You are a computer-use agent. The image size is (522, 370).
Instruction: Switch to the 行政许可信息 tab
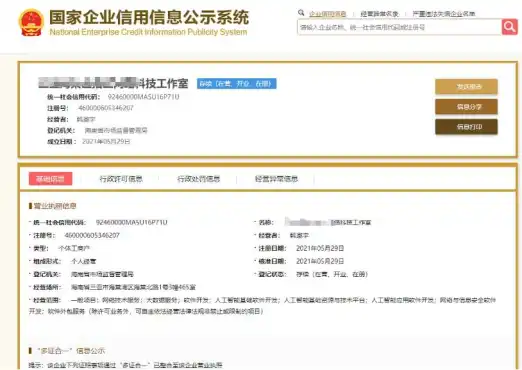(x=121, y=179)
